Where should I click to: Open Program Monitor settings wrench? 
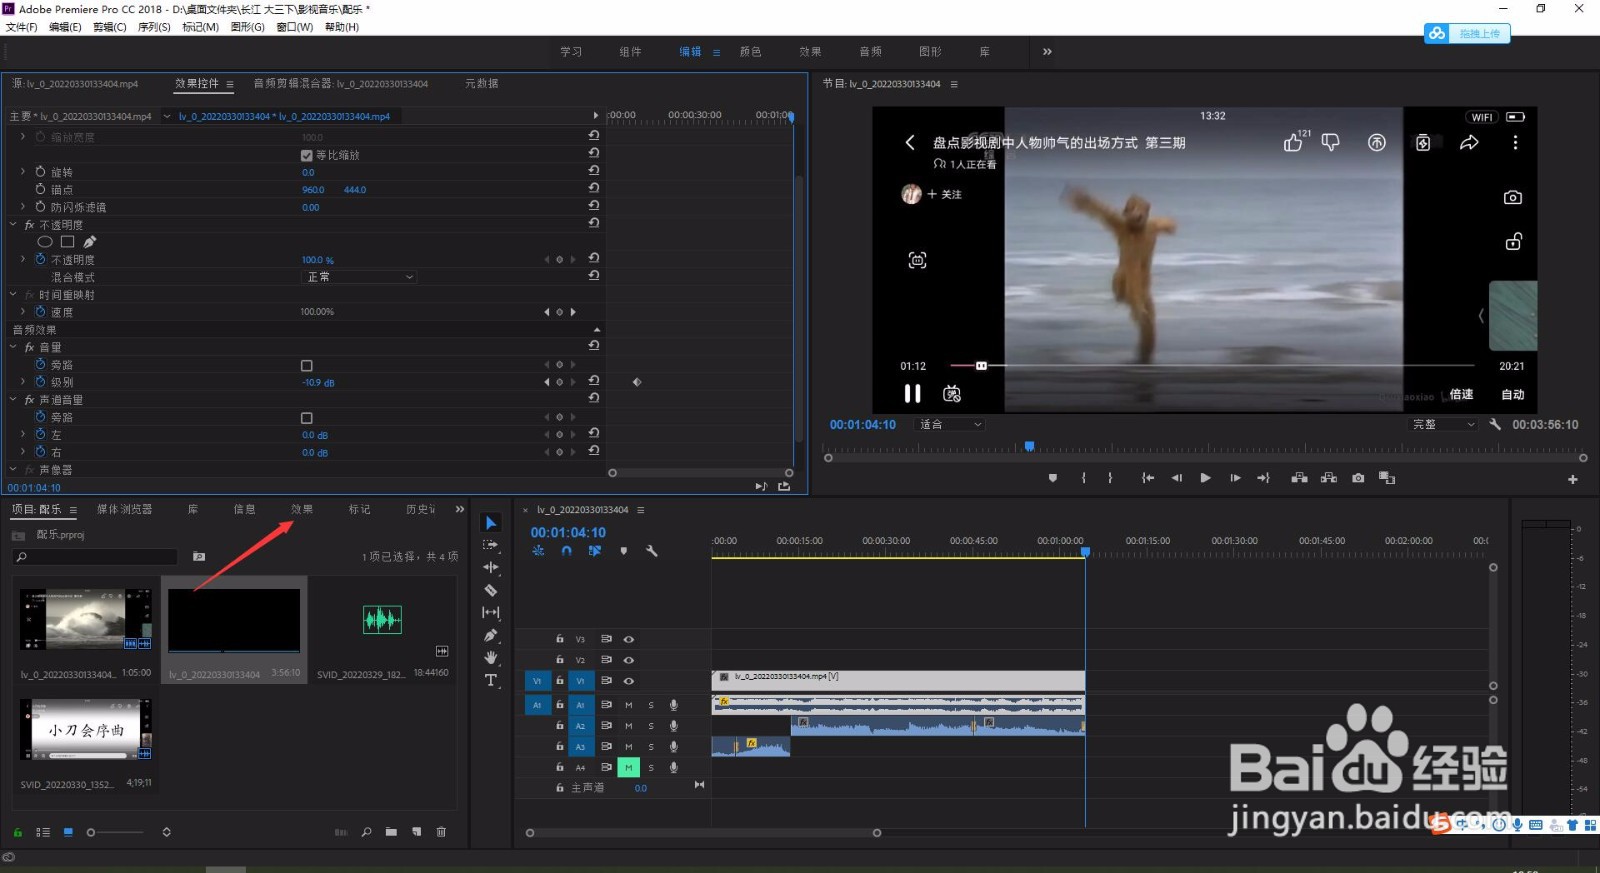[1495, 424]
